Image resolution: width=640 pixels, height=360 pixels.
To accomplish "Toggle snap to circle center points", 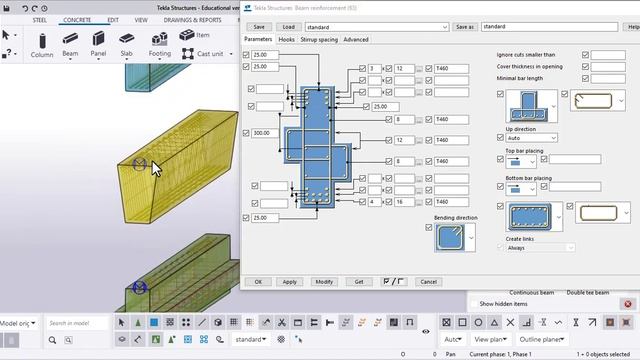I will click(478, 322).
